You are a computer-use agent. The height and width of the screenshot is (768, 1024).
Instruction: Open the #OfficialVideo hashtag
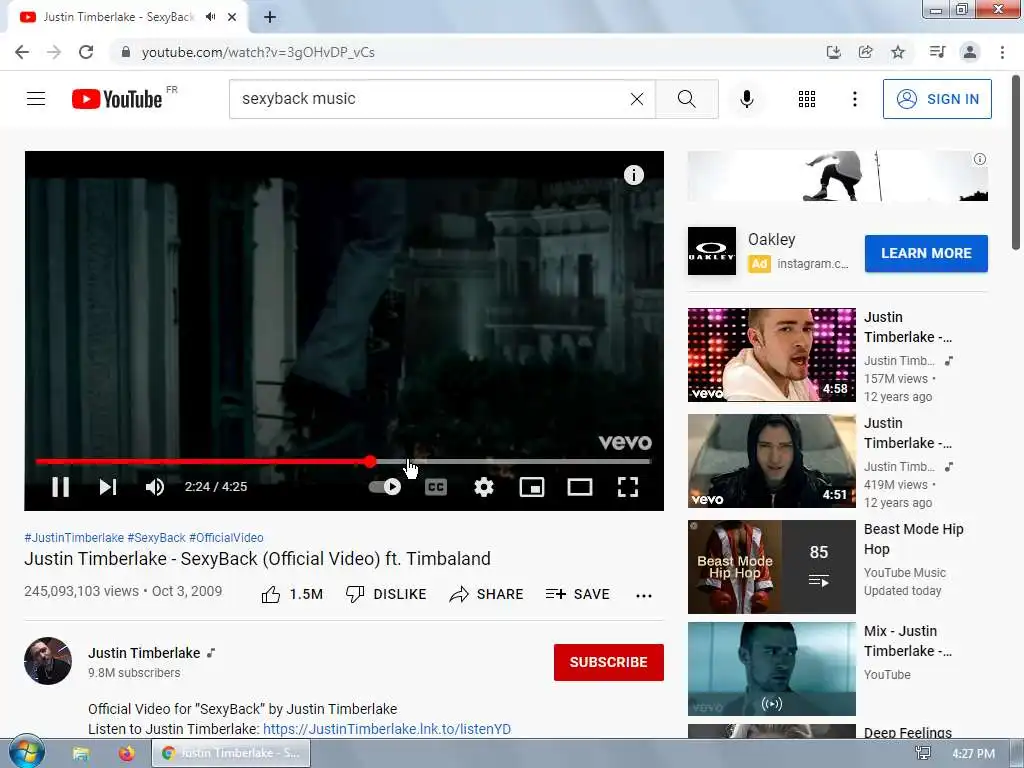tap(227, 537)
